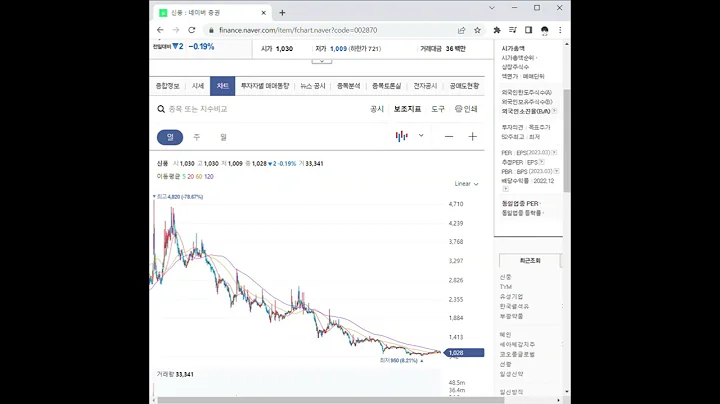Expand the 배당수익률 info arrow

pos(505,189)
